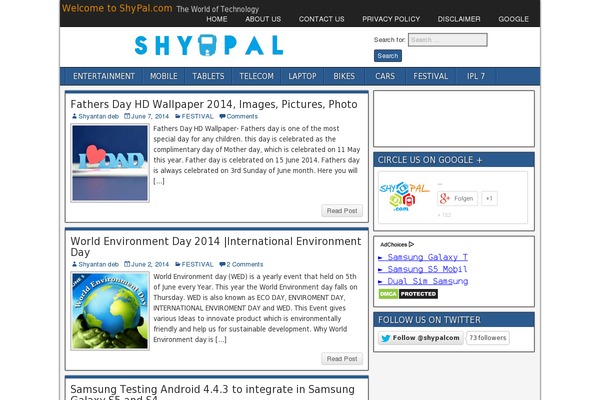Click Follow @shypalcom Twitter button

tap(421, 338)
